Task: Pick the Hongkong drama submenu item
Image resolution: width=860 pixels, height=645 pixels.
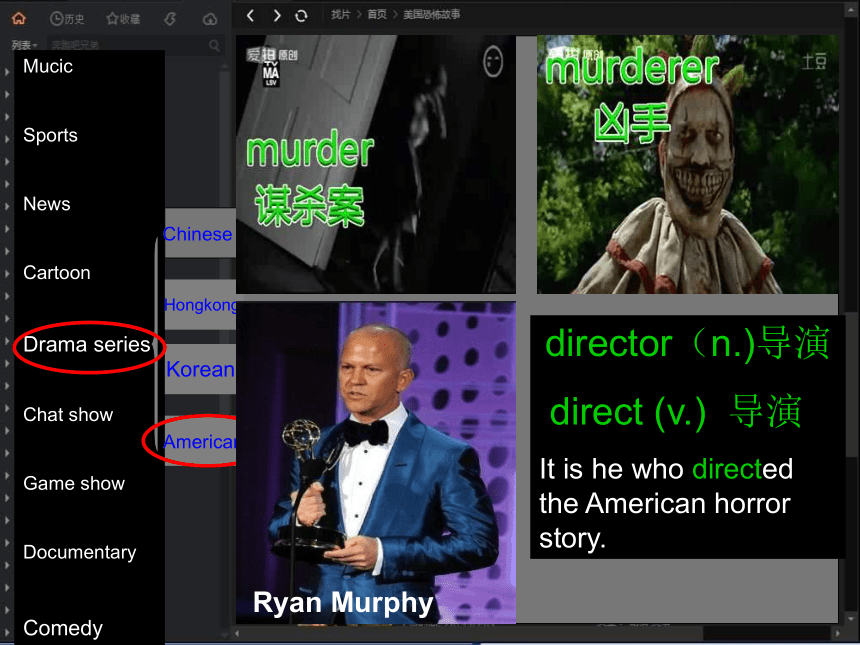Action: click(201, 305)
